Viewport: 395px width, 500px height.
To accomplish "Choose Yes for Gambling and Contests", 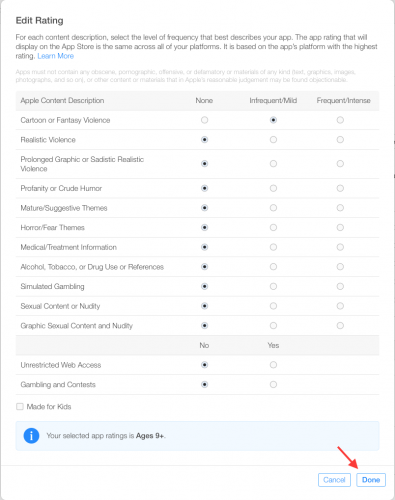I will pos(273,385).
